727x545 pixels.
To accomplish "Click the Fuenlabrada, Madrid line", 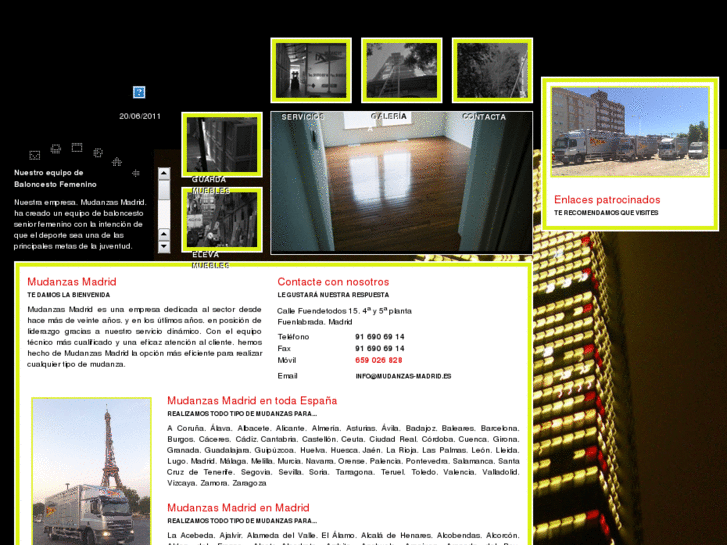I will pos(315,322).
